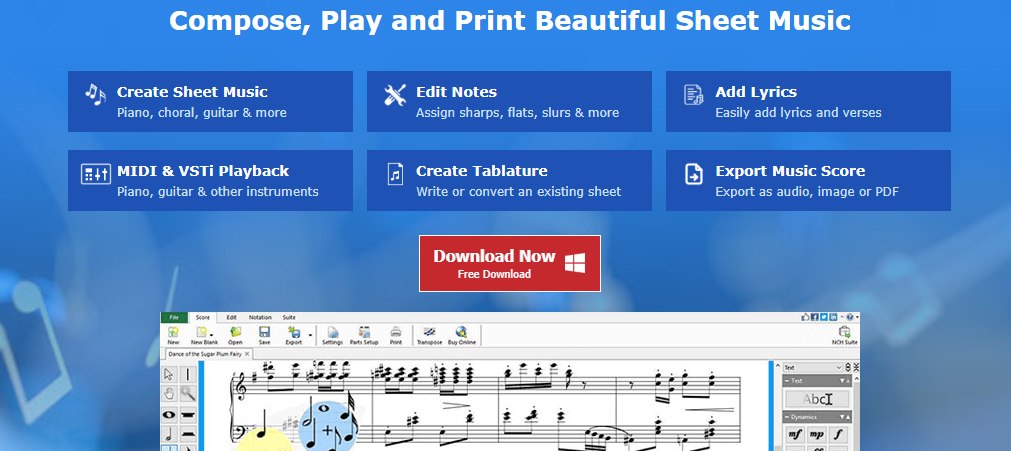
Task: Open the File menu in the app
Action: [174, 317]
